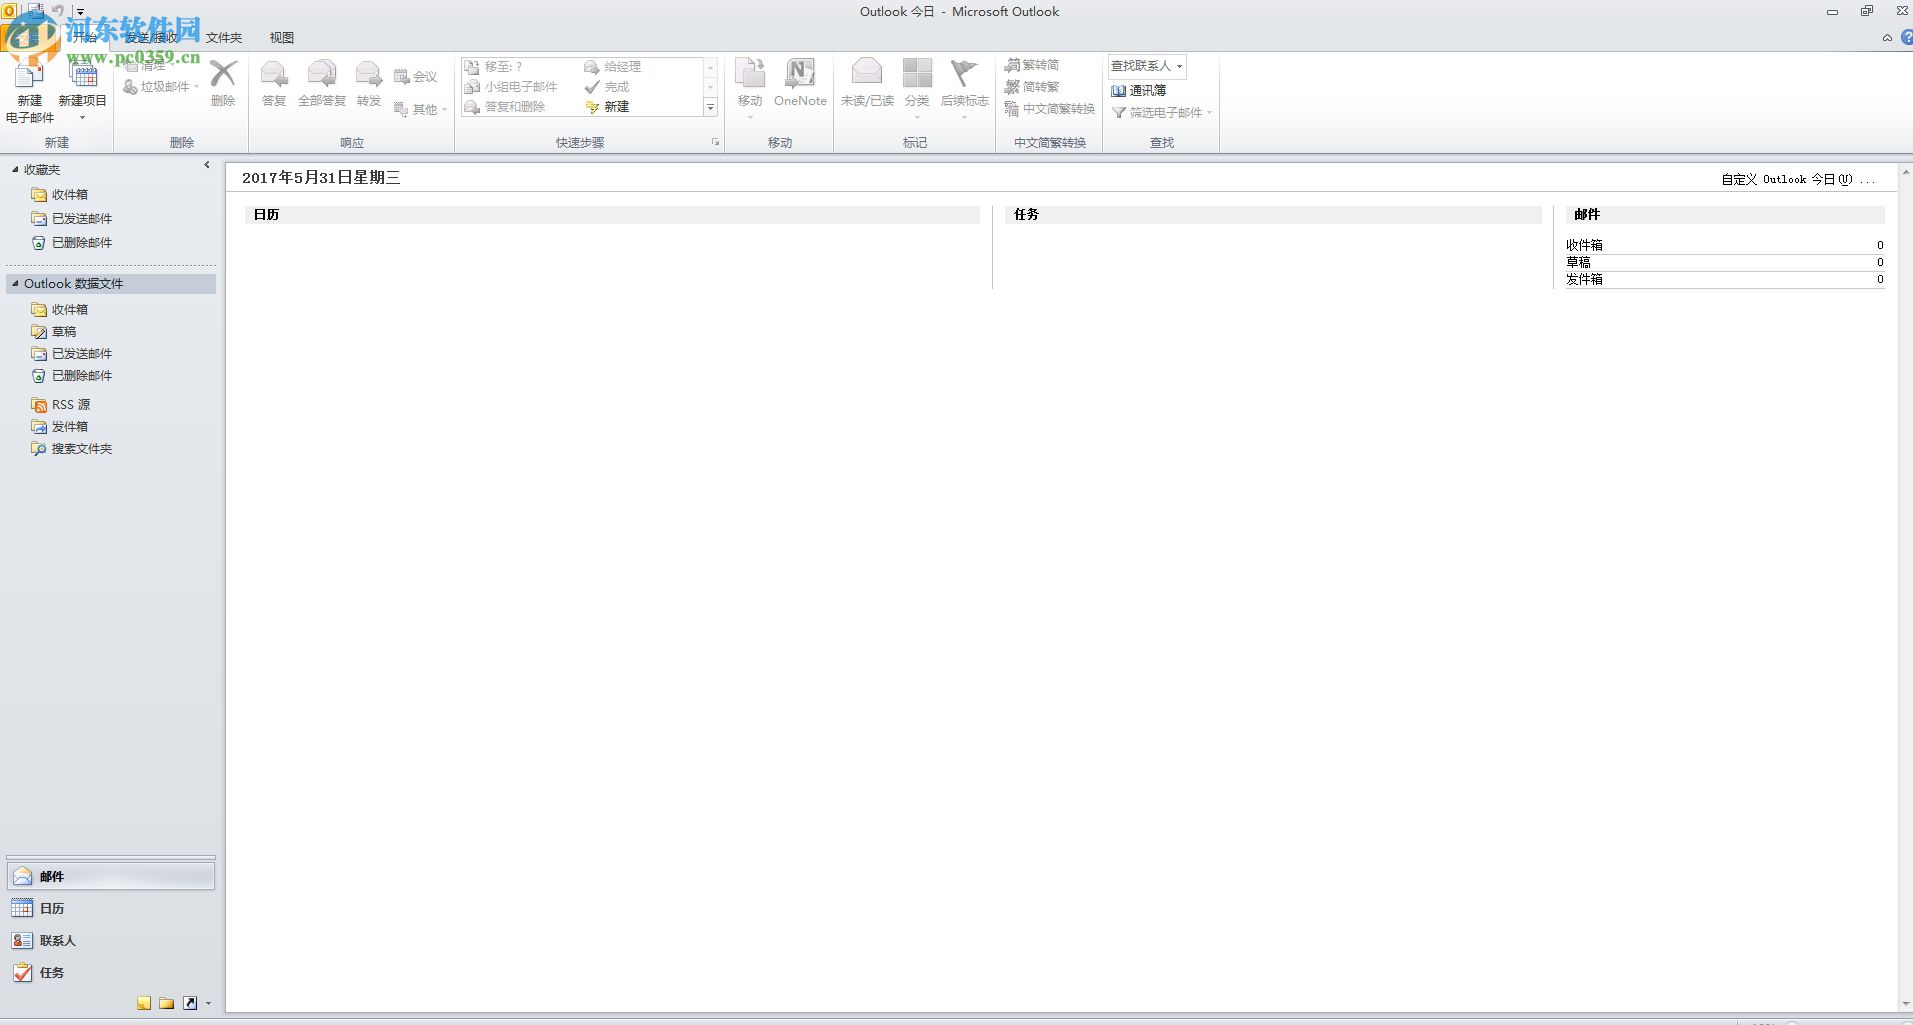Open the Junk (垃圾邮件) dropdown

[161, 87]
